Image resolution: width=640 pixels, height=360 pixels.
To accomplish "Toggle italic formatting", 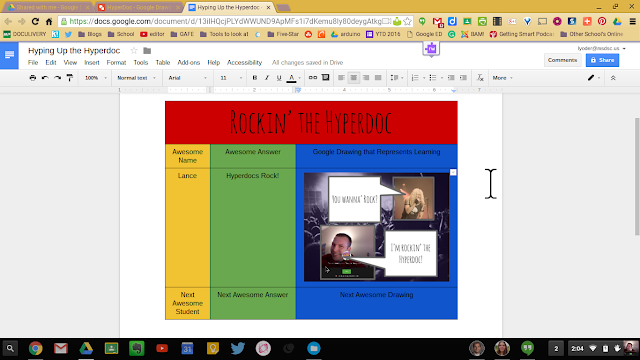I will 267,78.
